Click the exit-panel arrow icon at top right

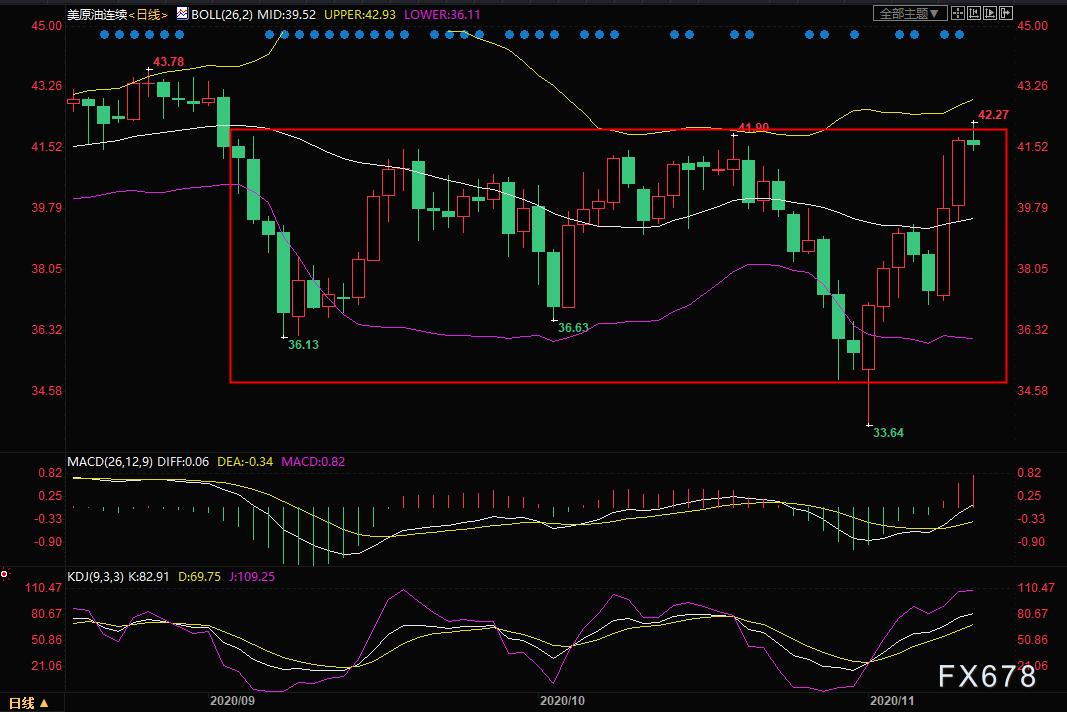[1007, 14]
